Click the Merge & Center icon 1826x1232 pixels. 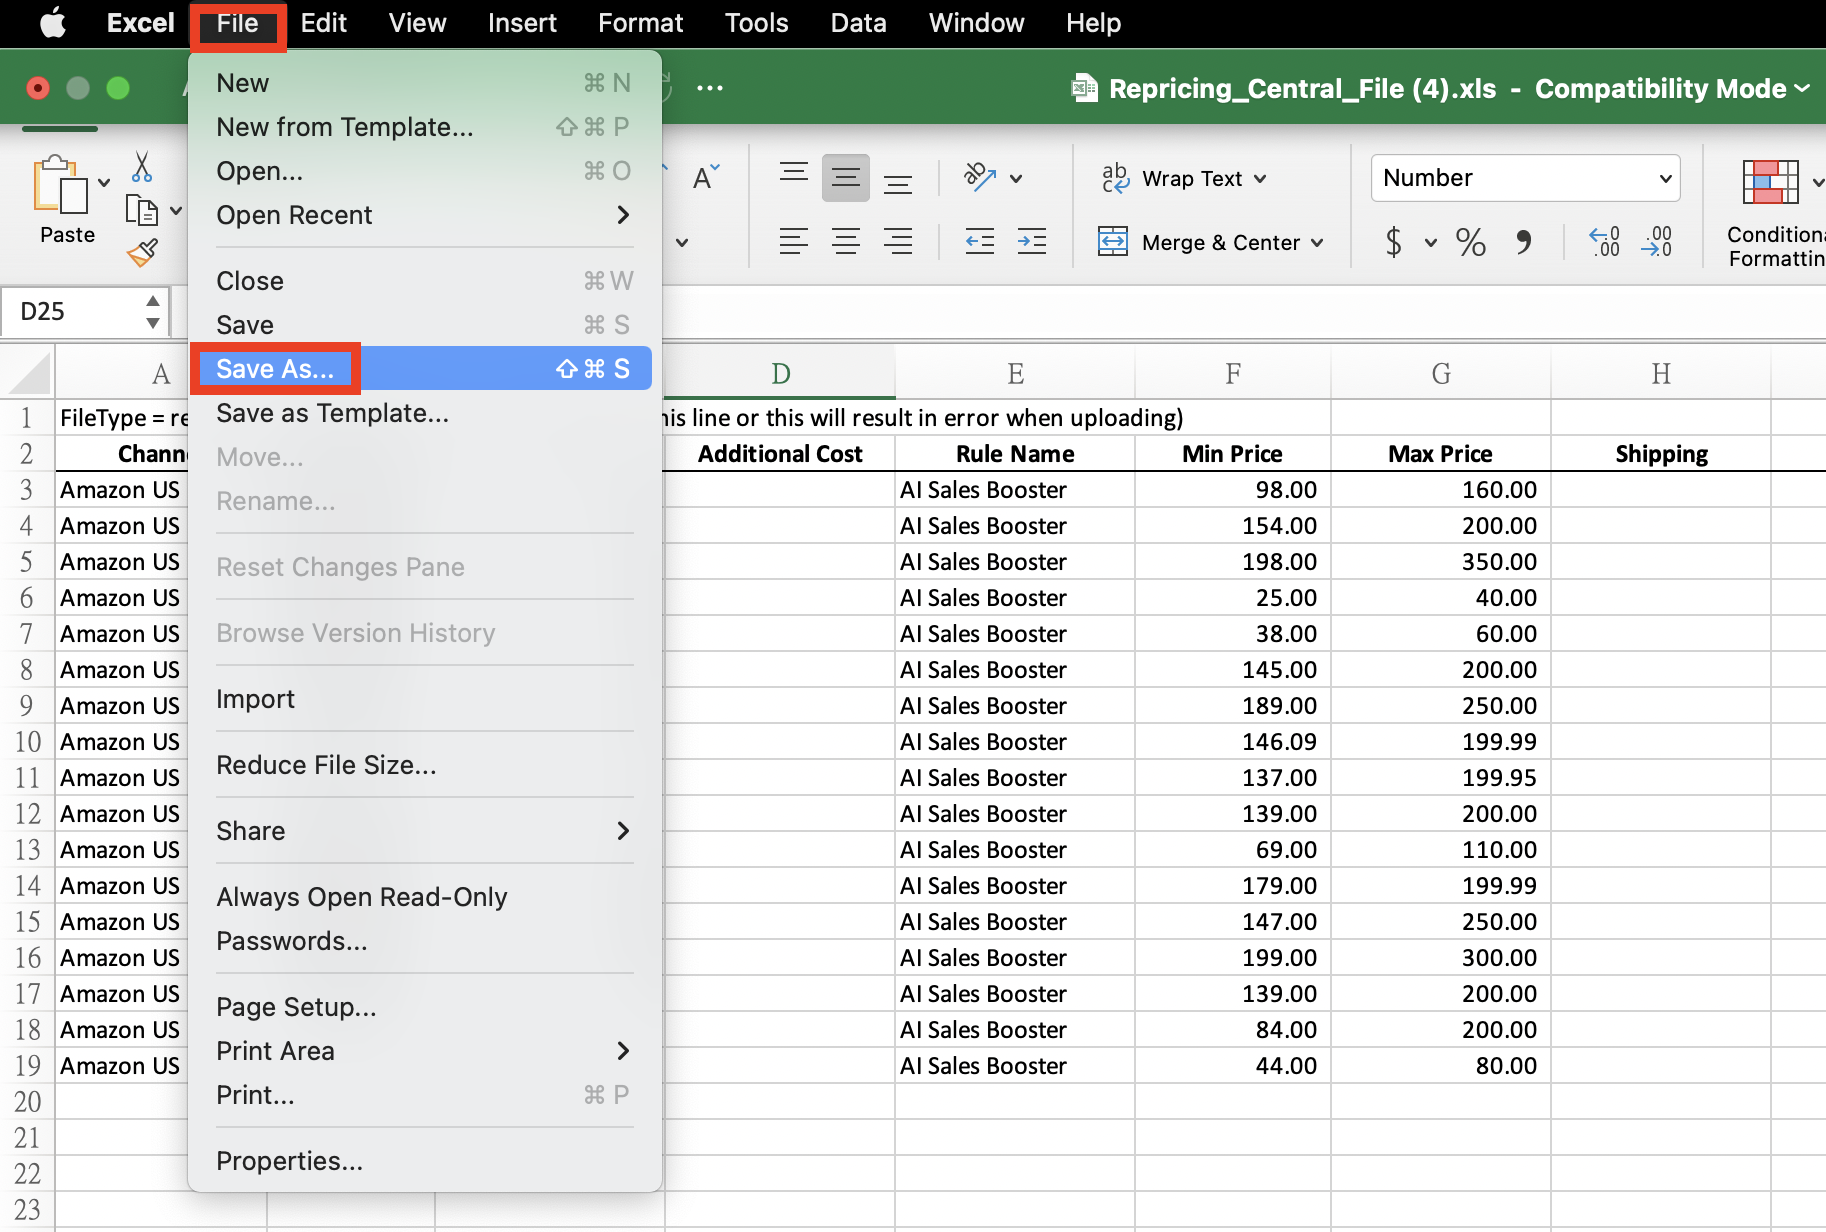(1113, 242)
